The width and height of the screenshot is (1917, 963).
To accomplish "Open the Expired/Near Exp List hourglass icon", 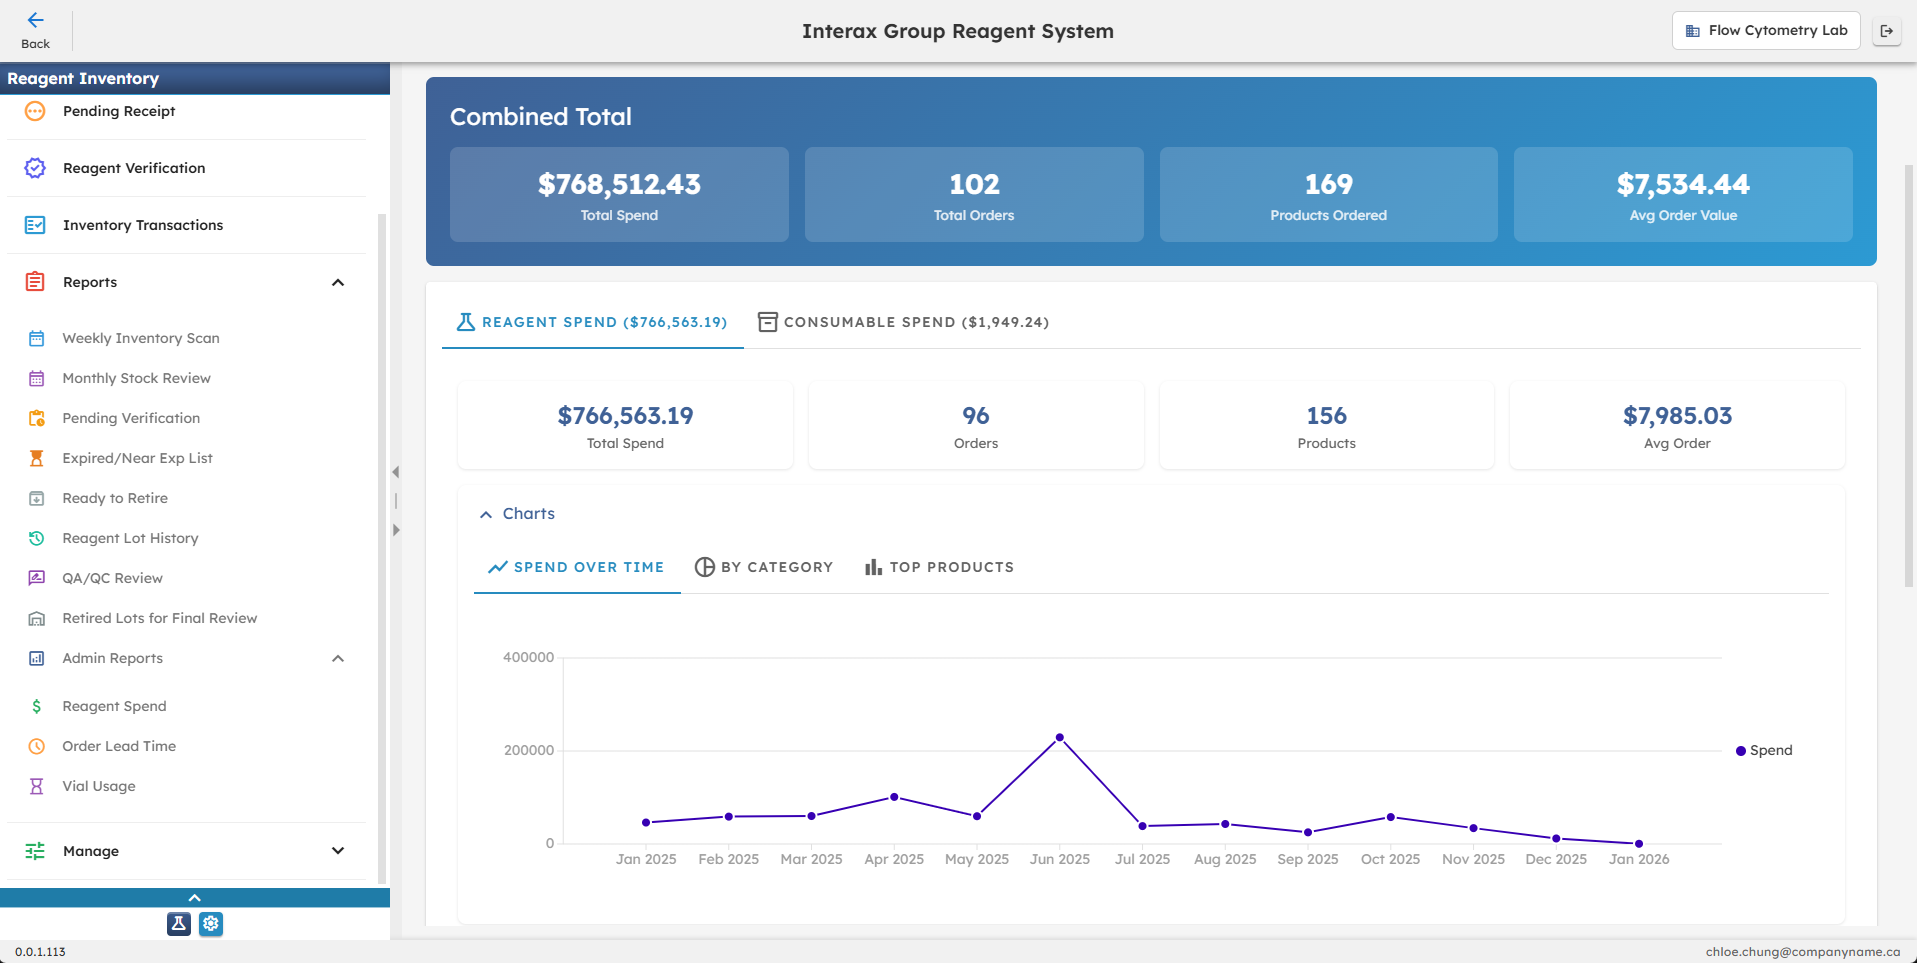I will [36, 458].
